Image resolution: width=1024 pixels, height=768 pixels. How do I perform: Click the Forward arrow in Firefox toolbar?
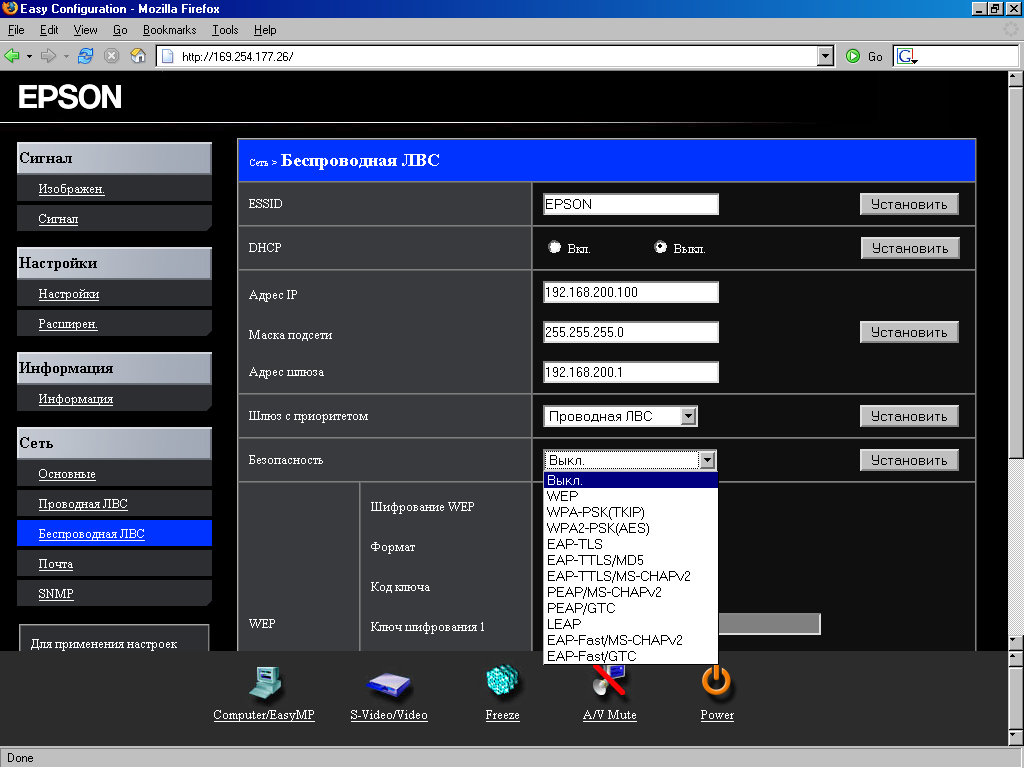[48, 56]
